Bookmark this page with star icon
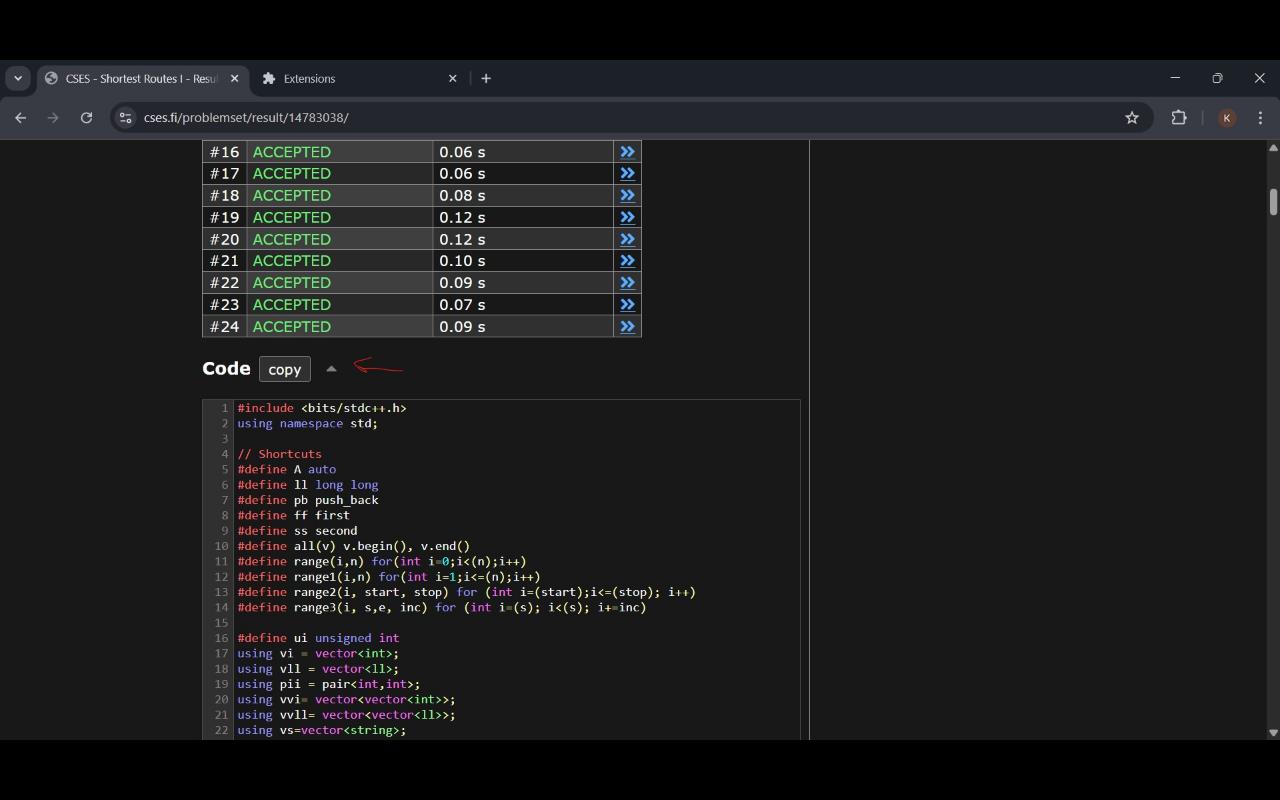 point(1132,118)
